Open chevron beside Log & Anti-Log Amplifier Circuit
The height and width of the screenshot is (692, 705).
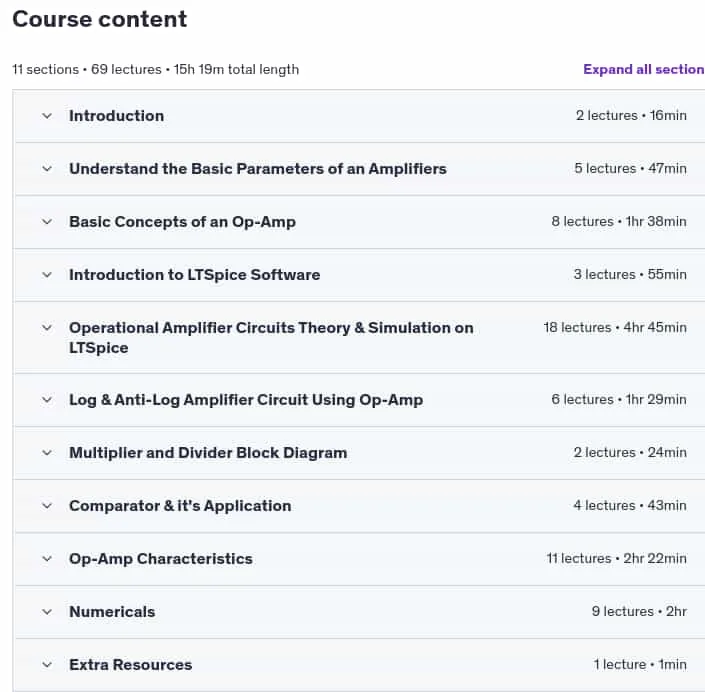click(47, 400)
